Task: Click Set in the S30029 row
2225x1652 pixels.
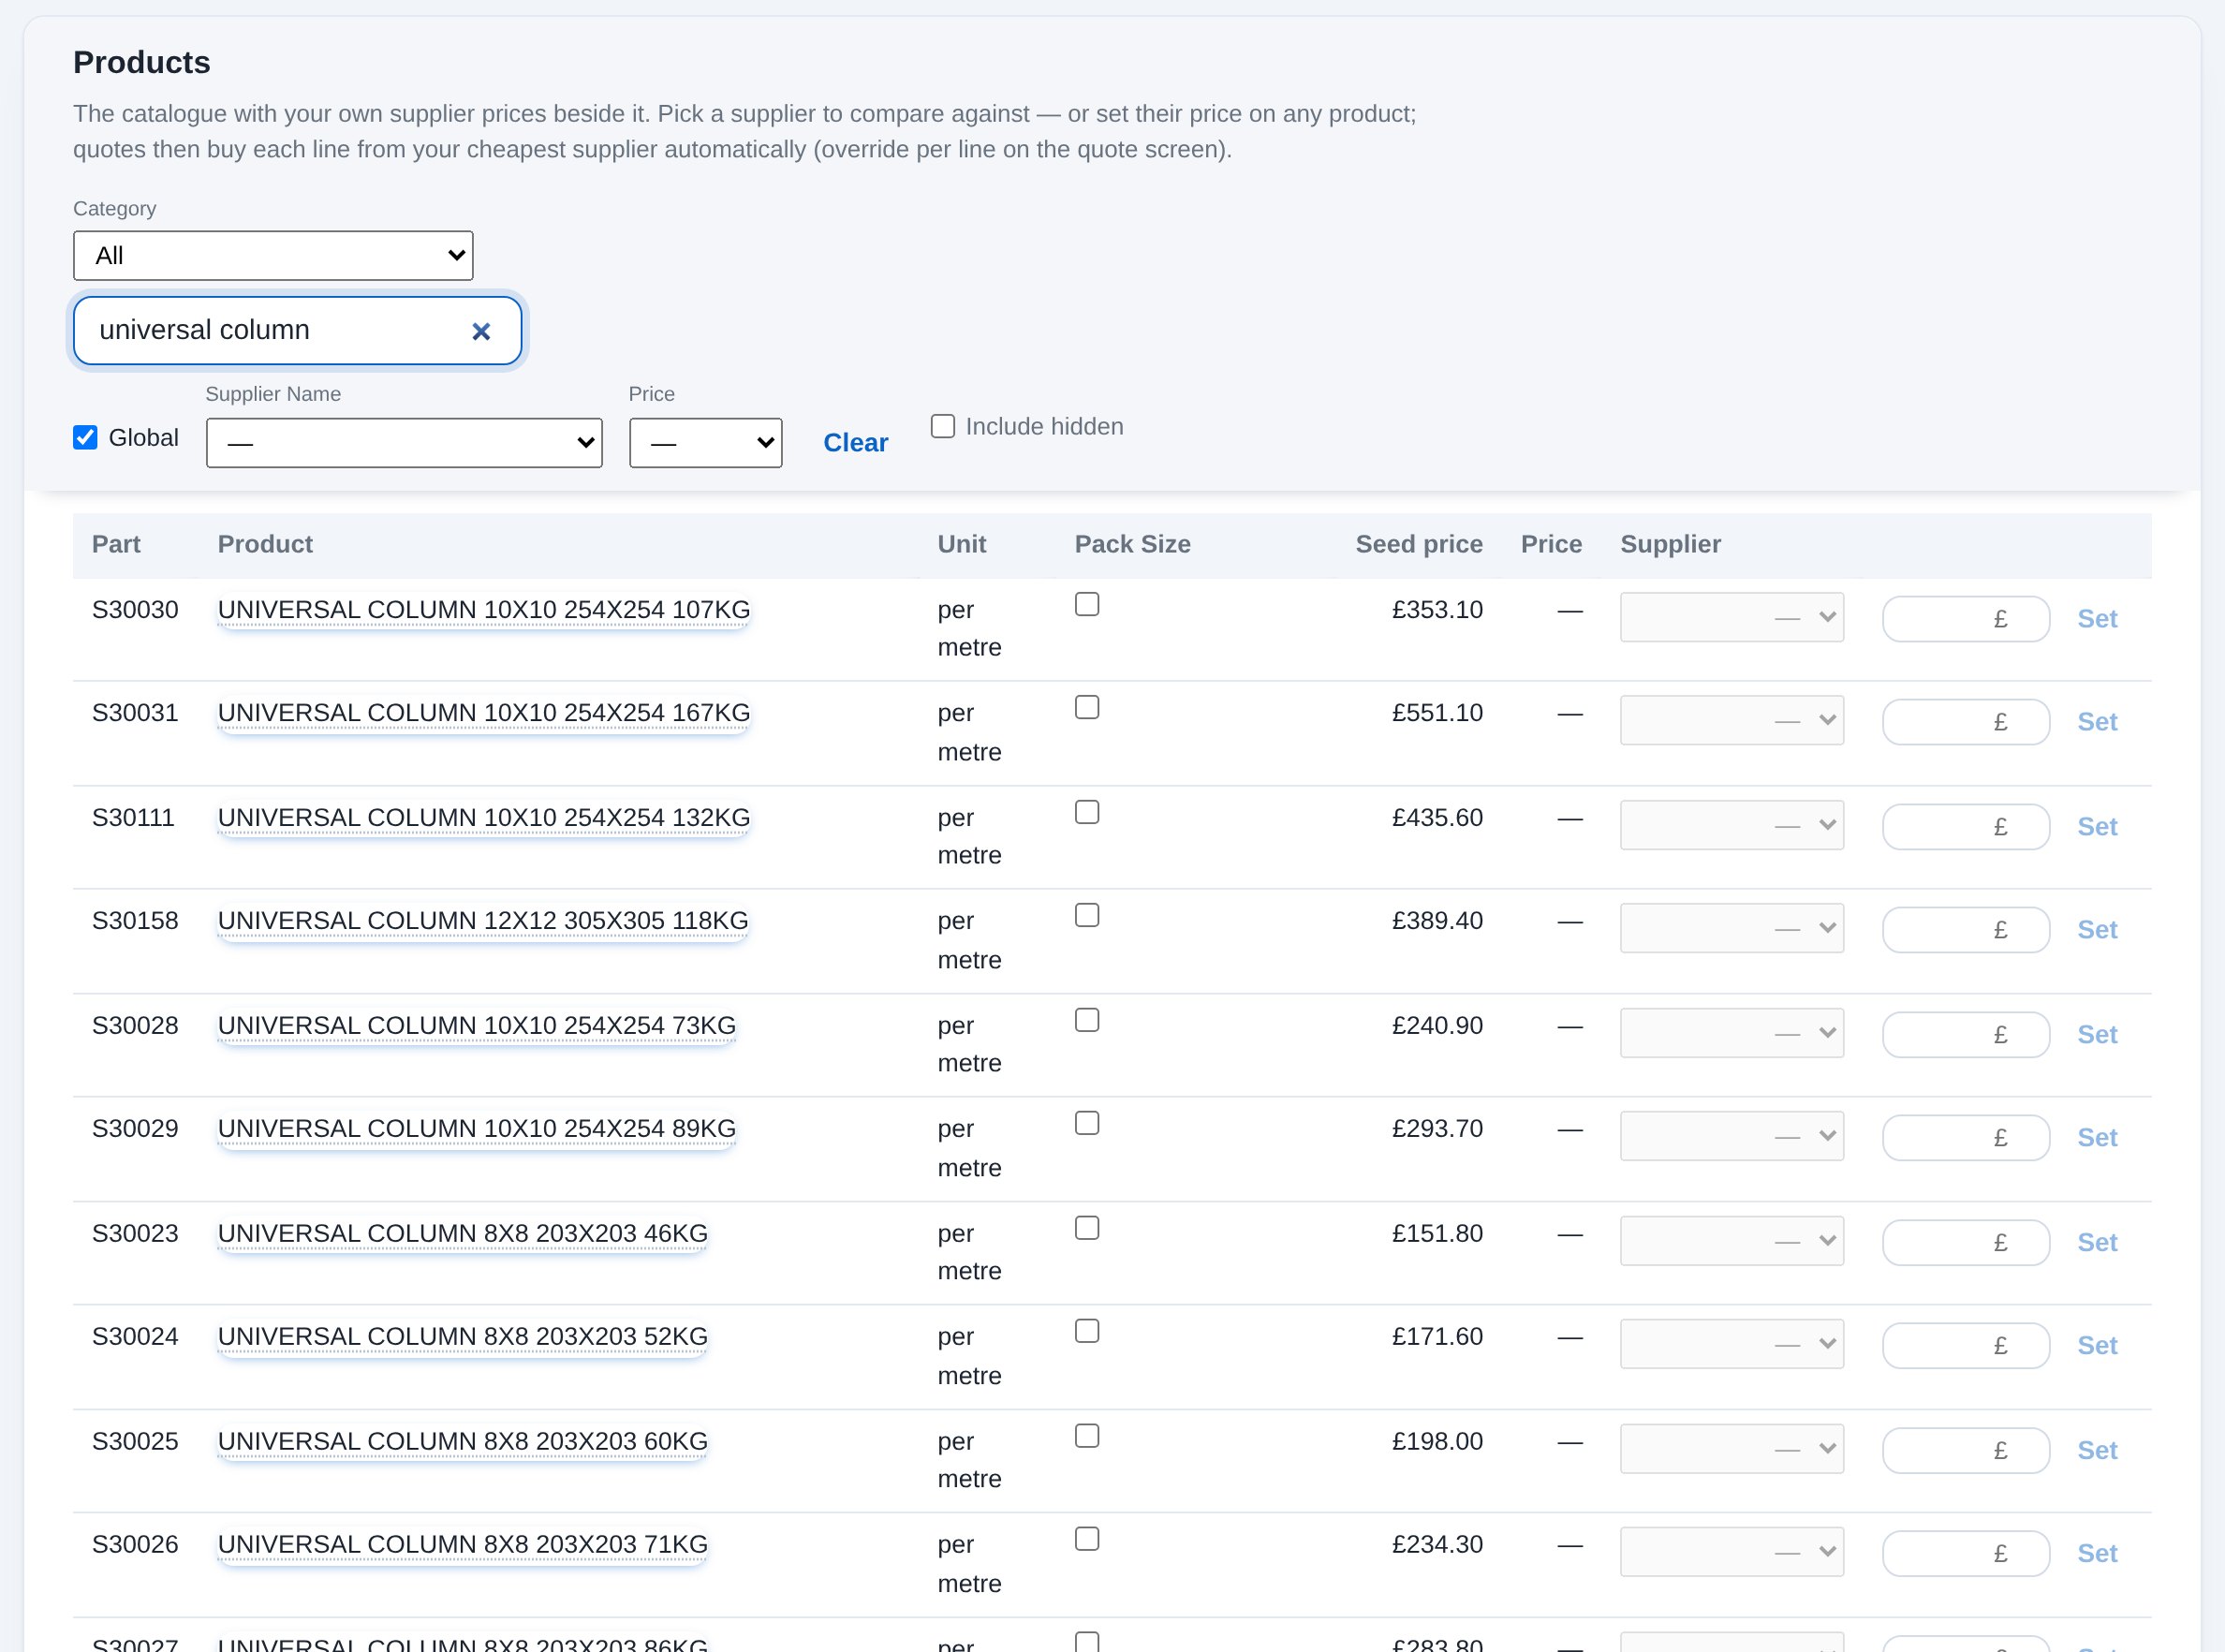Action: click(x=2097, y=1138)
